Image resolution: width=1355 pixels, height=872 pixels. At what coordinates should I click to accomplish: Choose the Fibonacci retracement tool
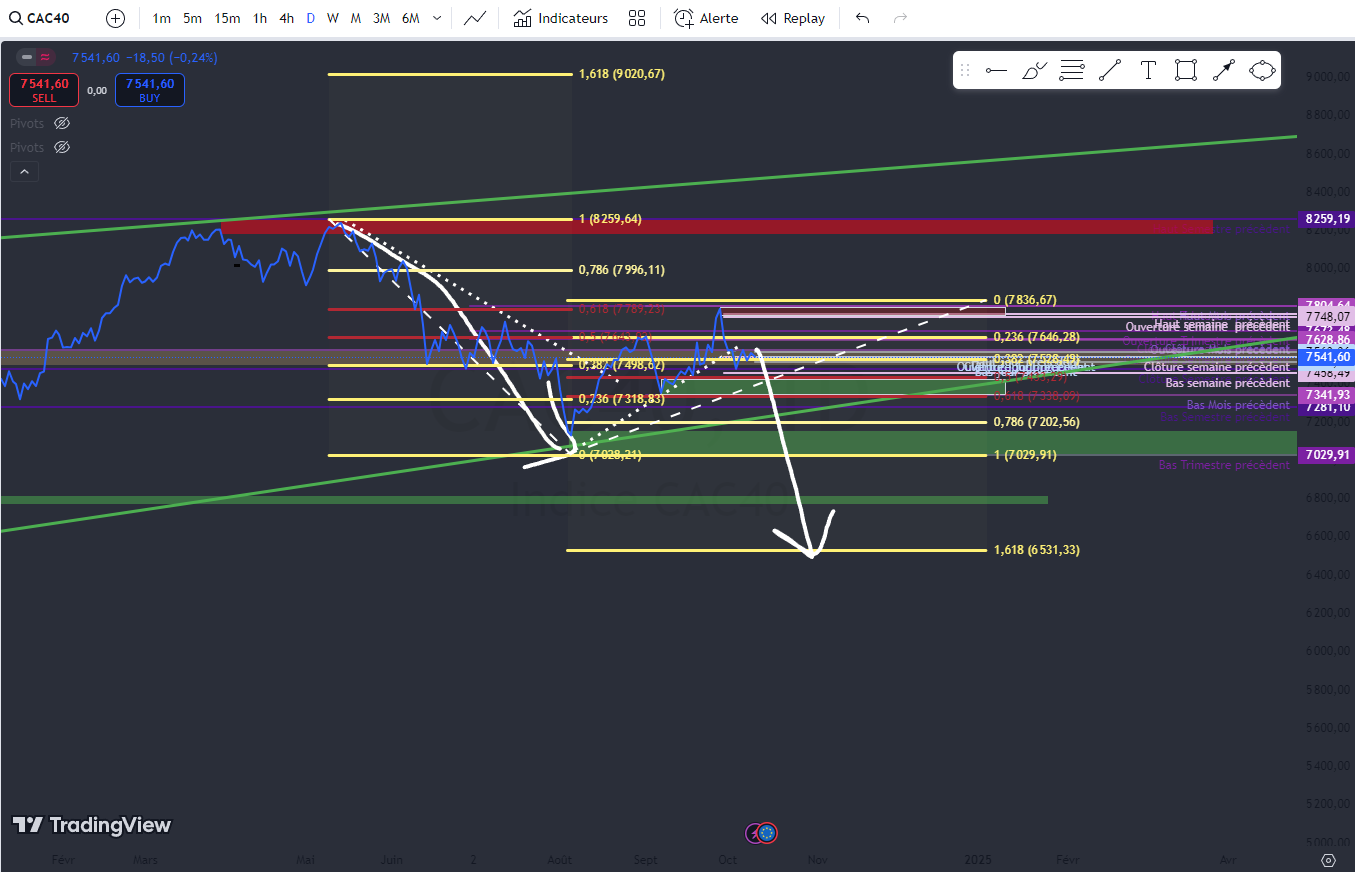1072,70
